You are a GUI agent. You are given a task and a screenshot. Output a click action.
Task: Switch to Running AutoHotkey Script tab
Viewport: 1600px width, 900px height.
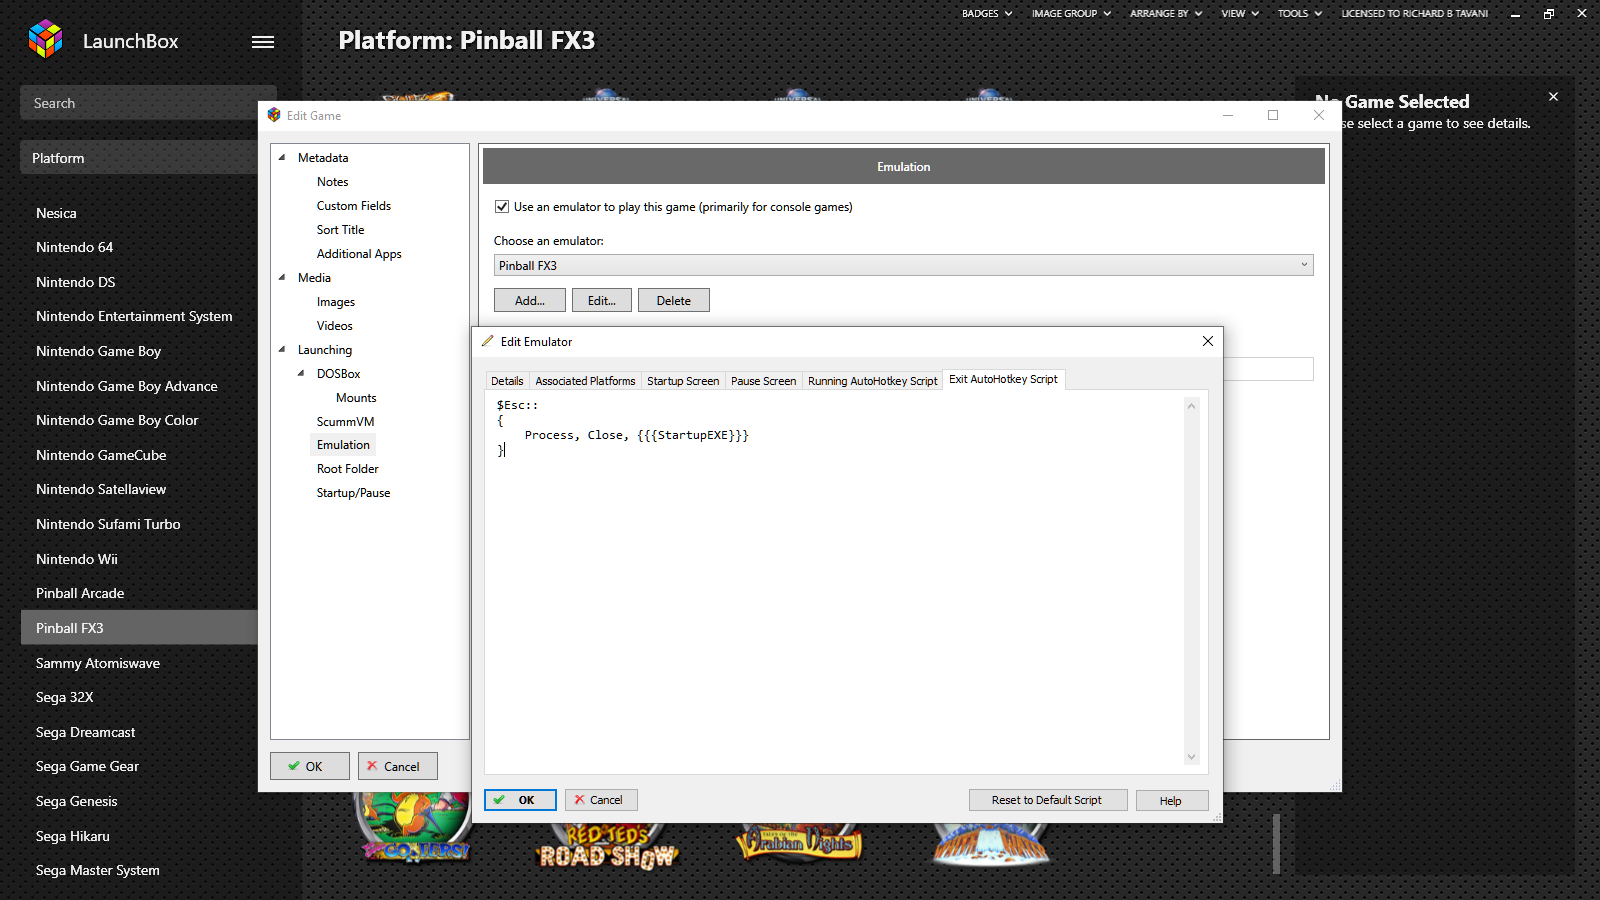(872, 381)
